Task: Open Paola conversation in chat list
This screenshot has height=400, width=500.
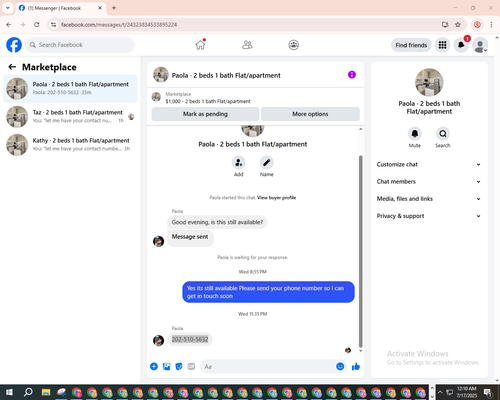Action: [x=70, y=89]
